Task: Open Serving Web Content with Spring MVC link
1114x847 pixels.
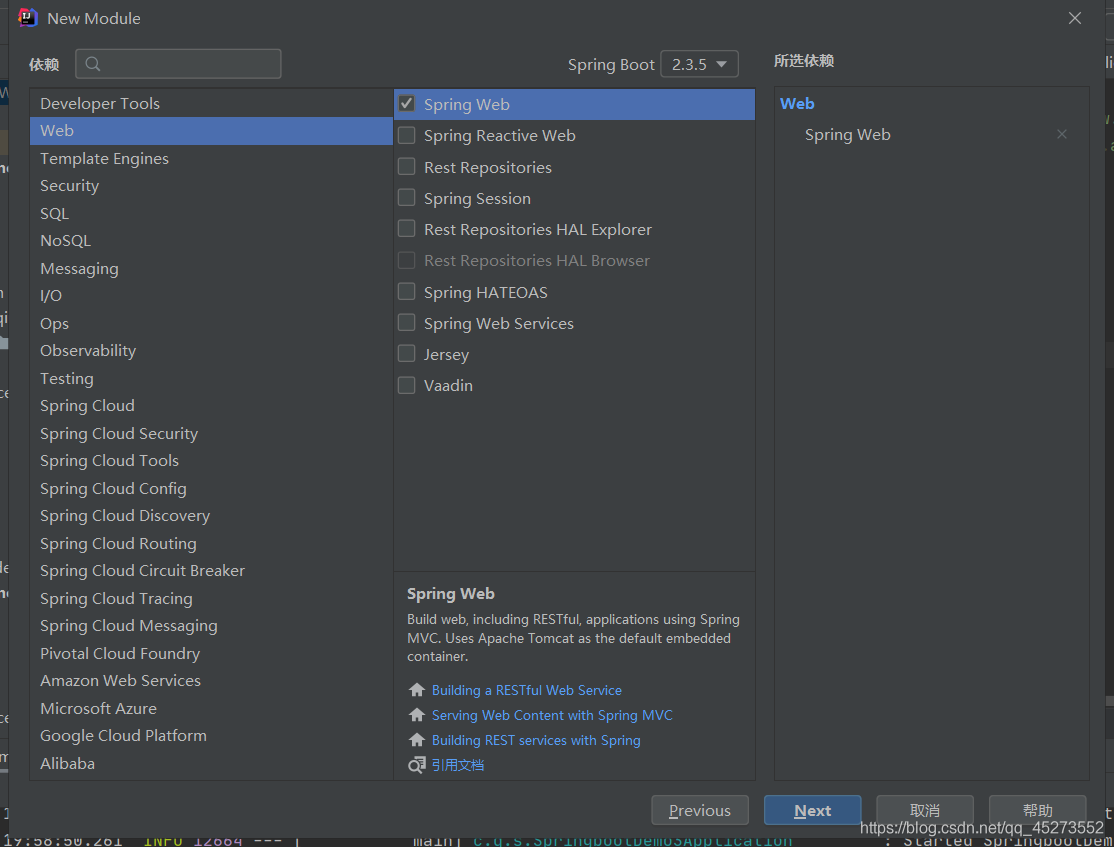Action: pyautogui.click(x=552, y=715)
